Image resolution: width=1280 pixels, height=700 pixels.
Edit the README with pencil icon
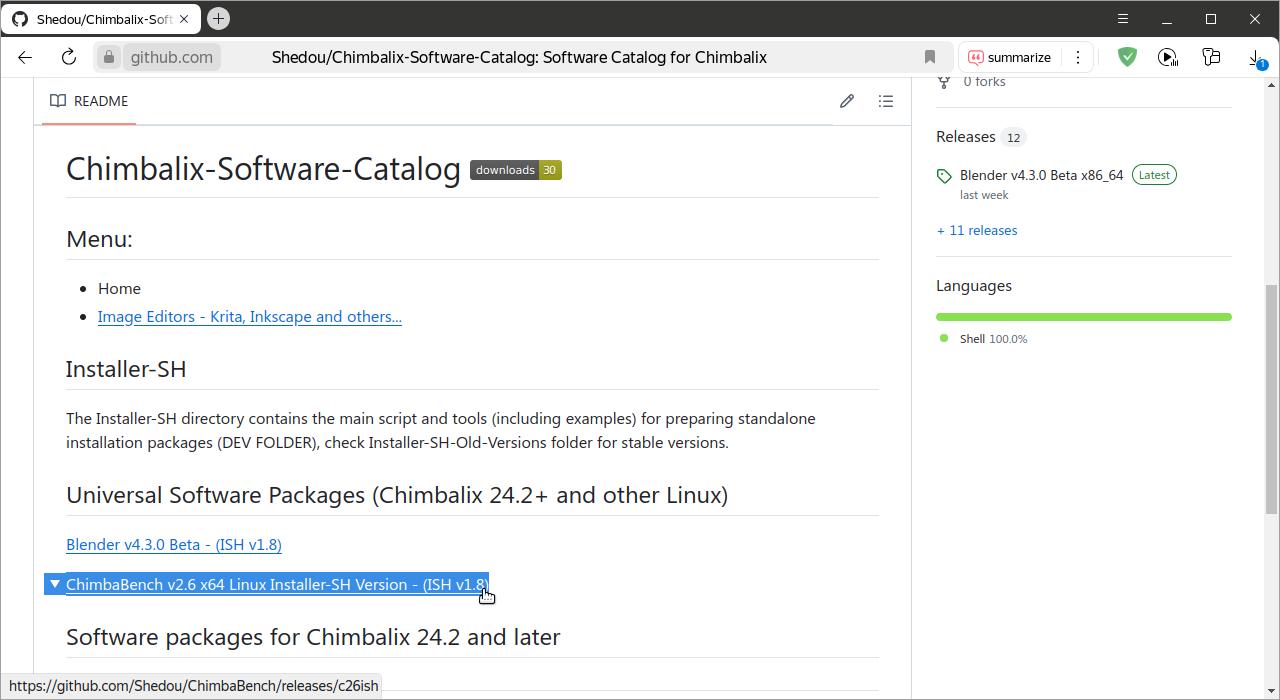coord(847,101)
